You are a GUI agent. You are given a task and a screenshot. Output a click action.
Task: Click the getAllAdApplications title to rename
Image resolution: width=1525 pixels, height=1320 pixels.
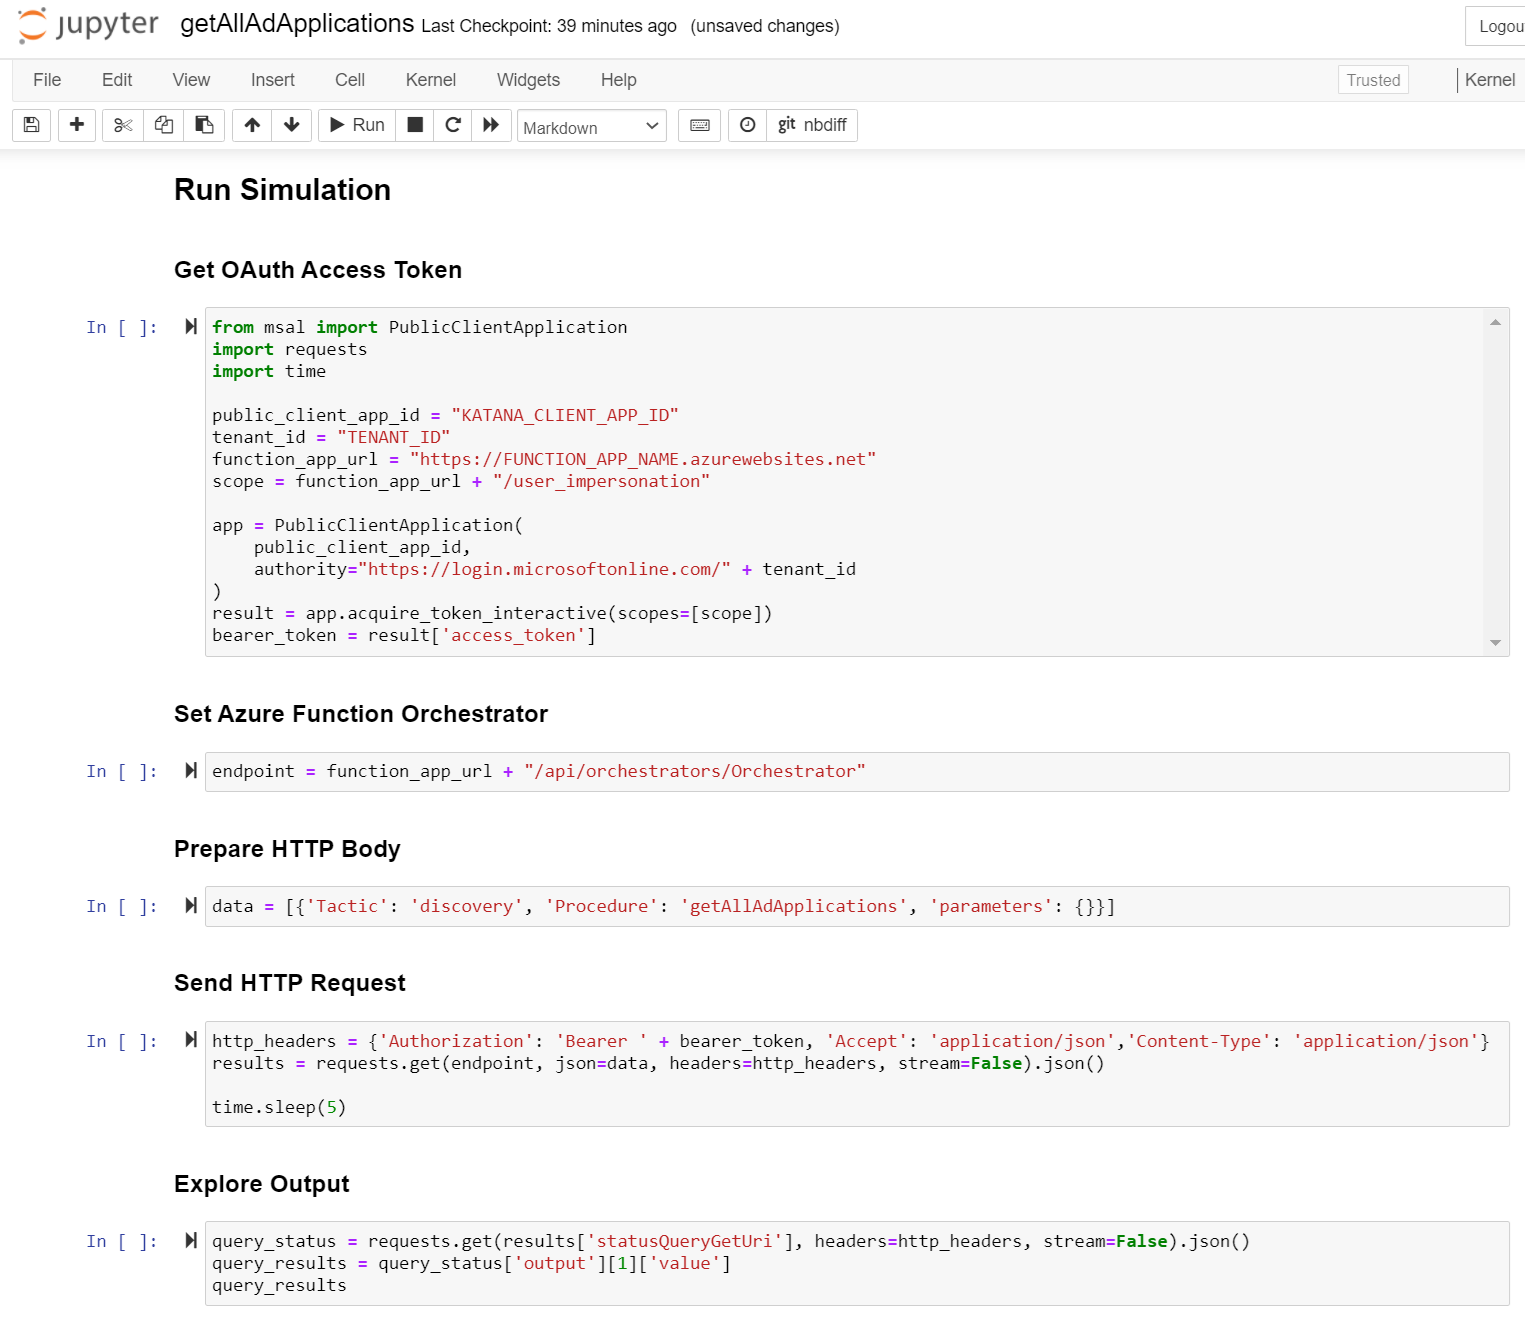point(296,24)
